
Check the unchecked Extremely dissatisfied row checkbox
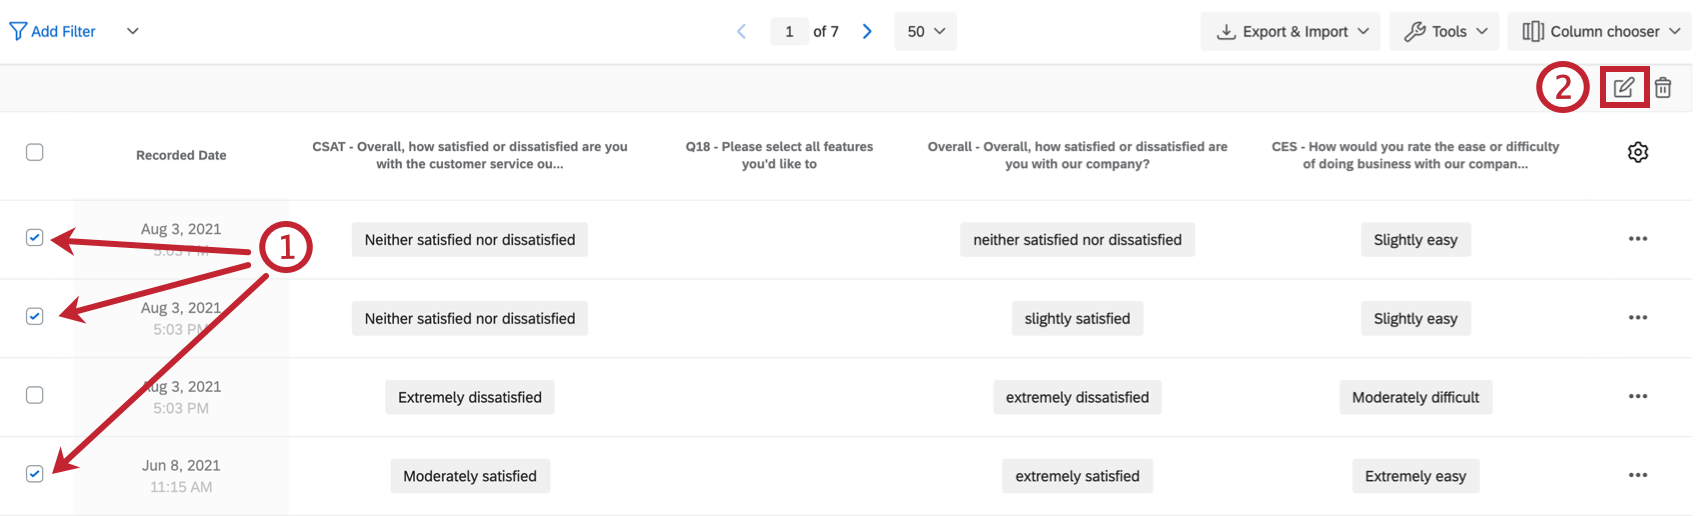coord(35,395)
